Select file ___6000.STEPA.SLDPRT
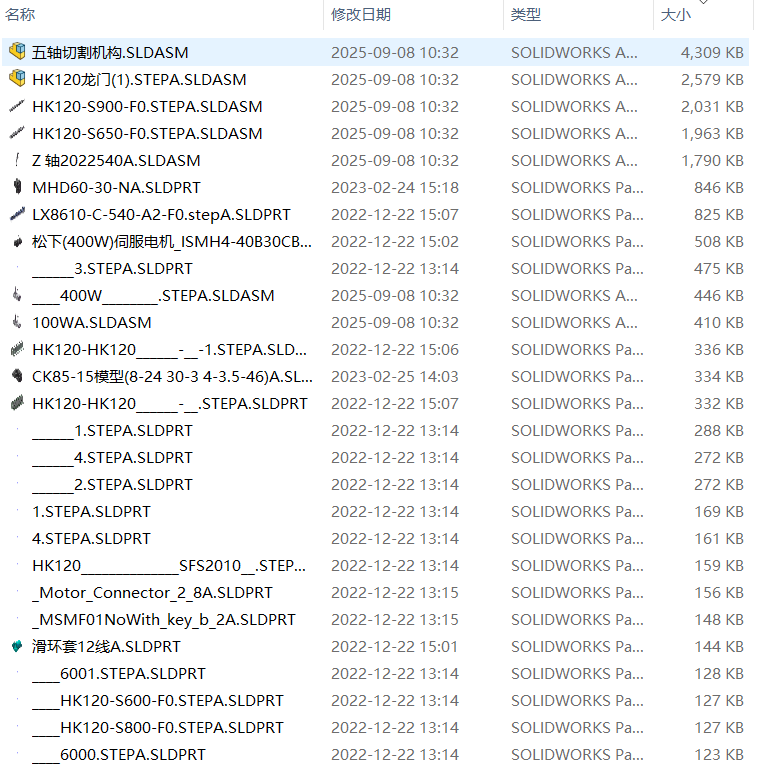Image resolution: width=760 pixels, height=775 pixels. [x=119, y=755]
